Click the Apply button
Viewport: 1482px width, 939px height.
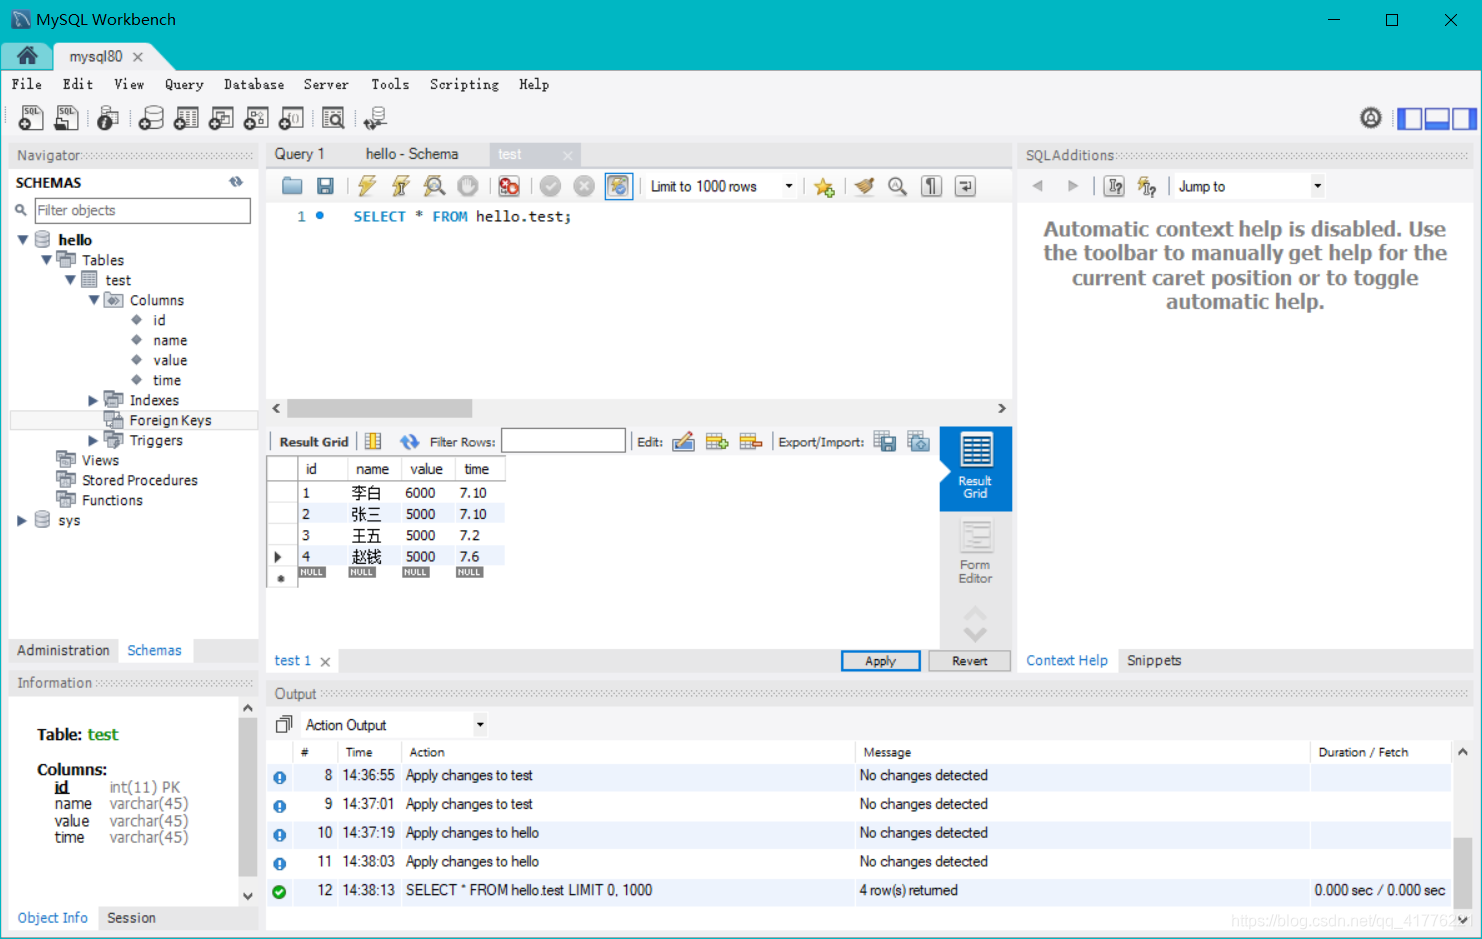point(880,661)
